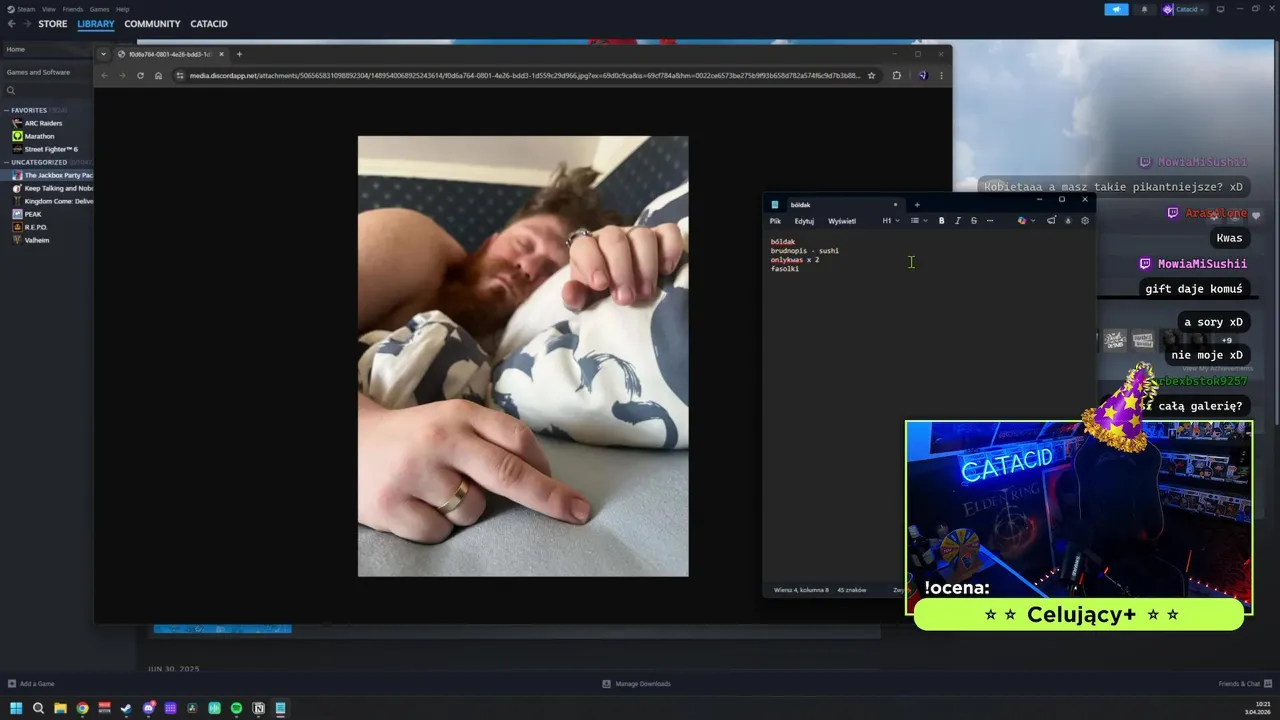
Task: Go to the Steam COMMUNITY tab
Action: pyautogui.click(x=152, y=24)
